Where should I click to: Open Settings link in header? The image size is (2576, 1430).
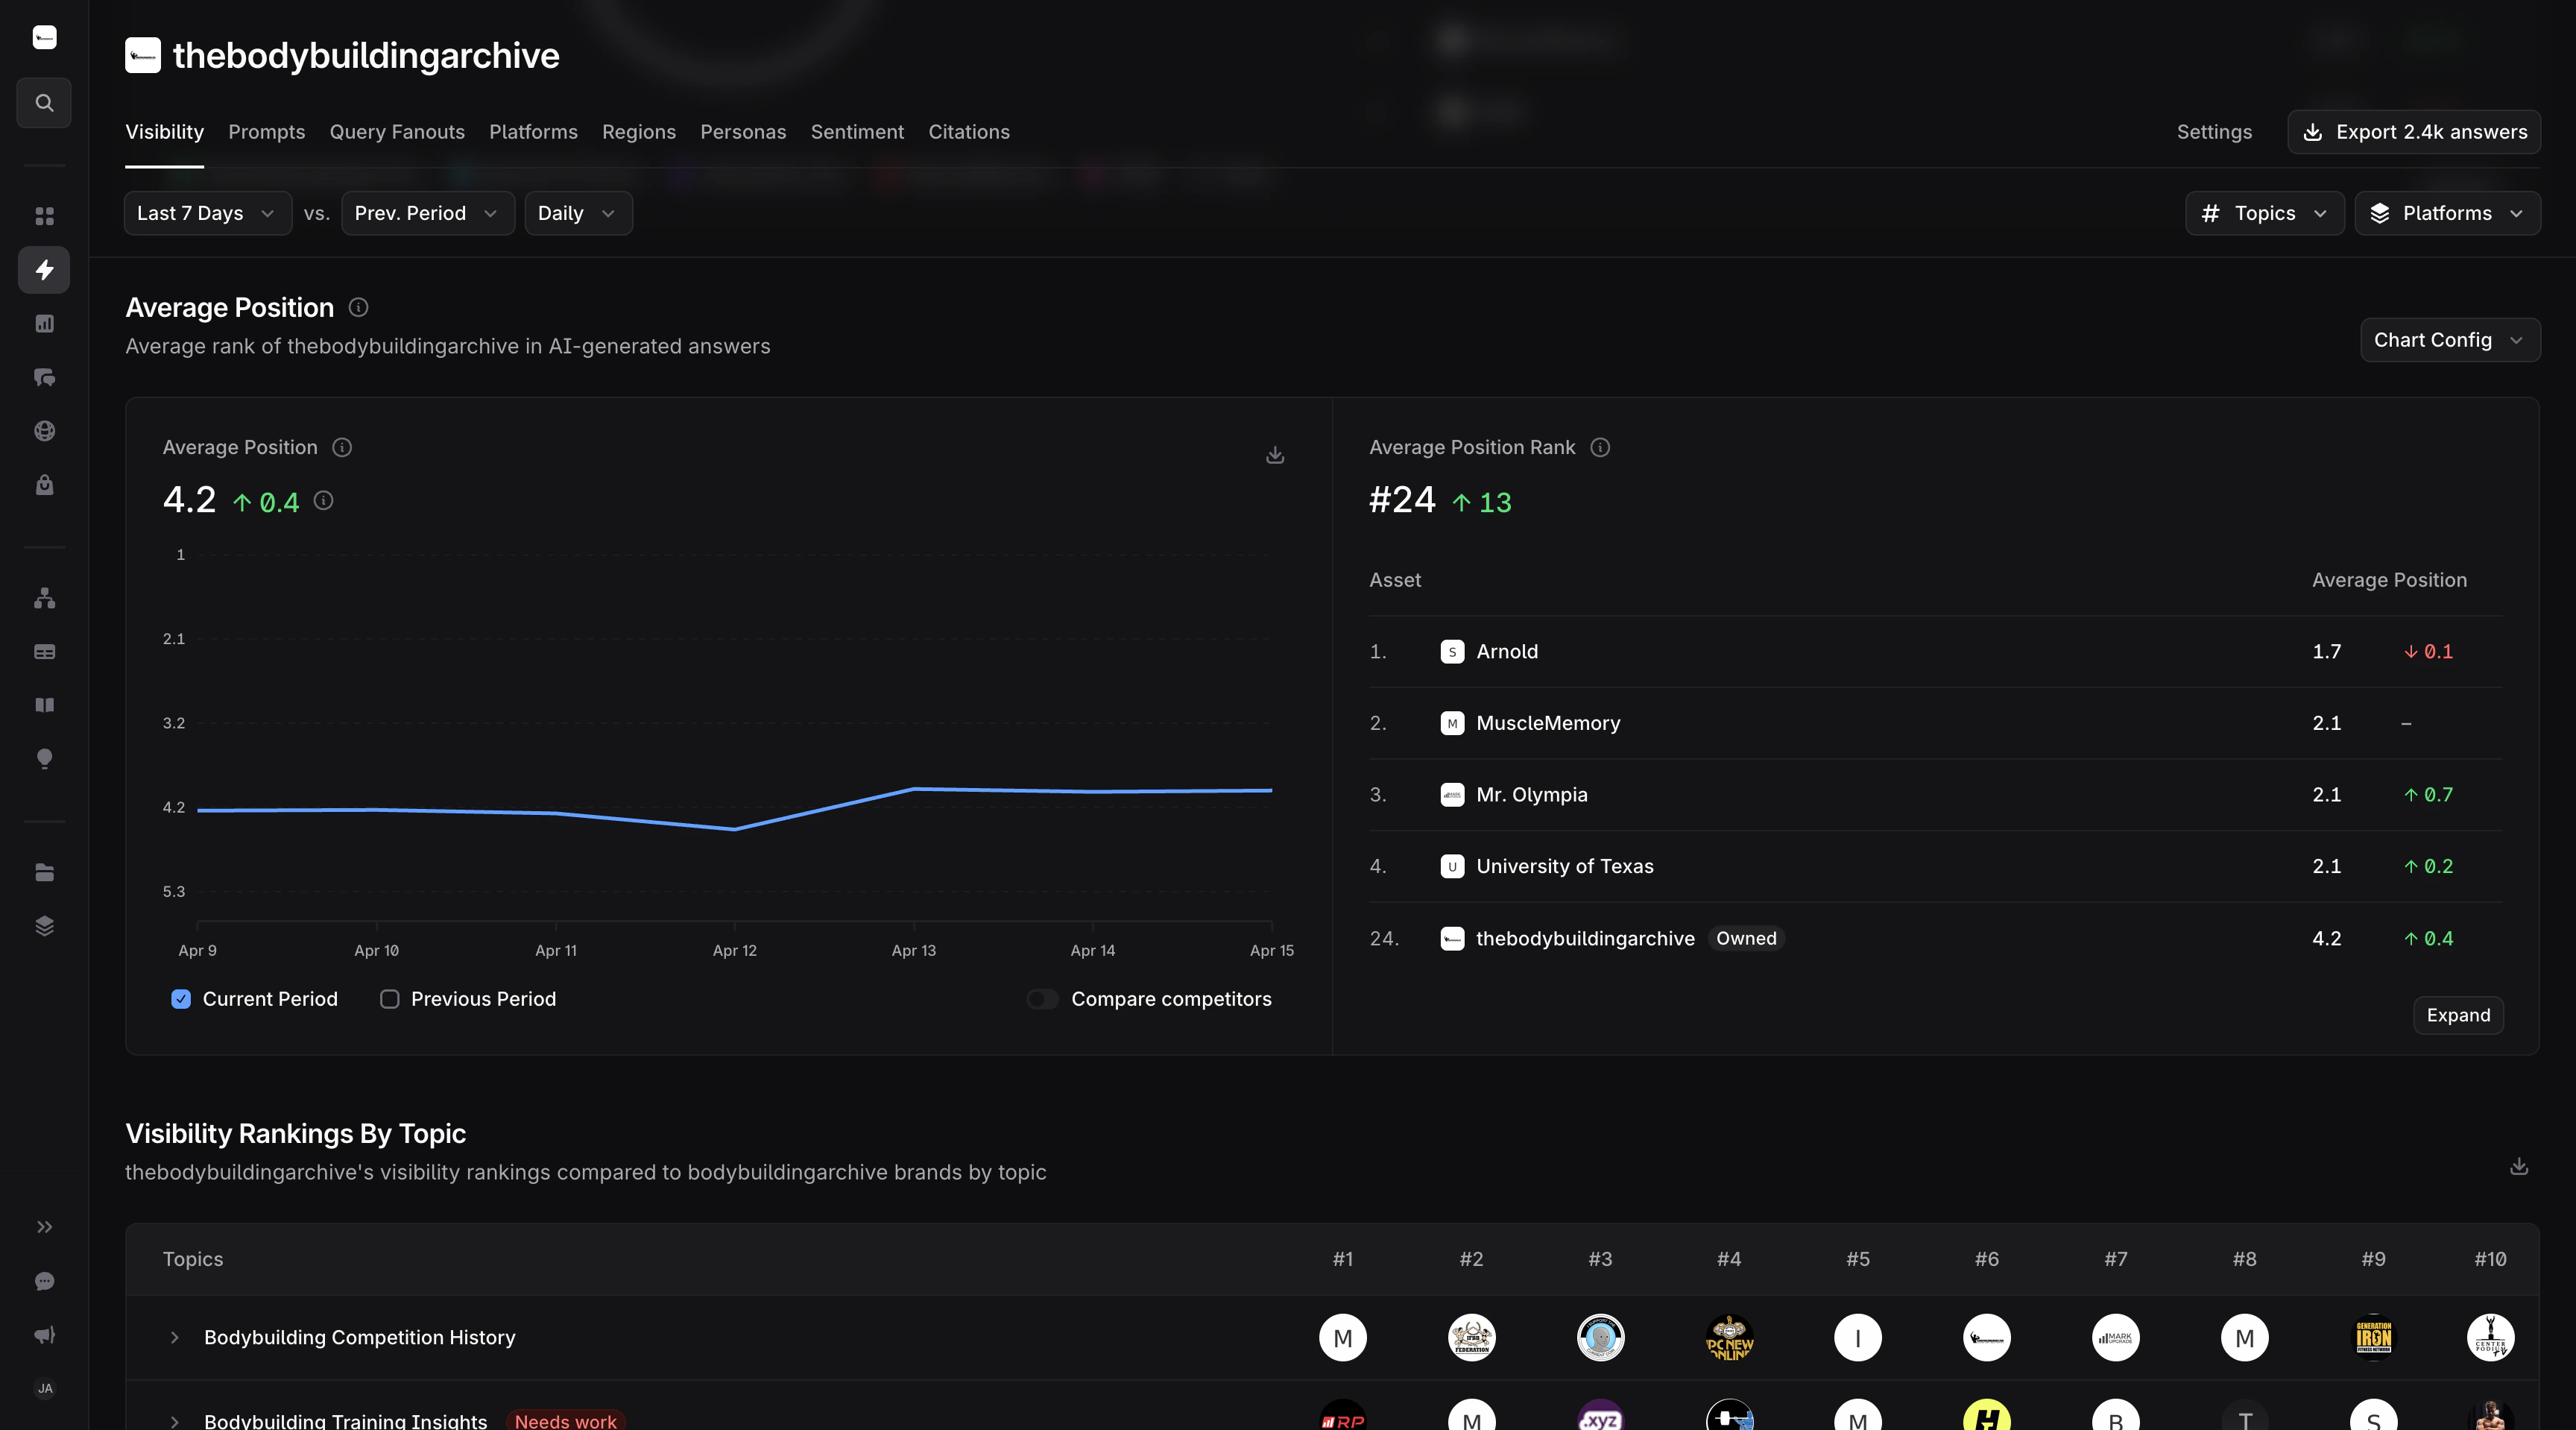tap(2214, 132)
